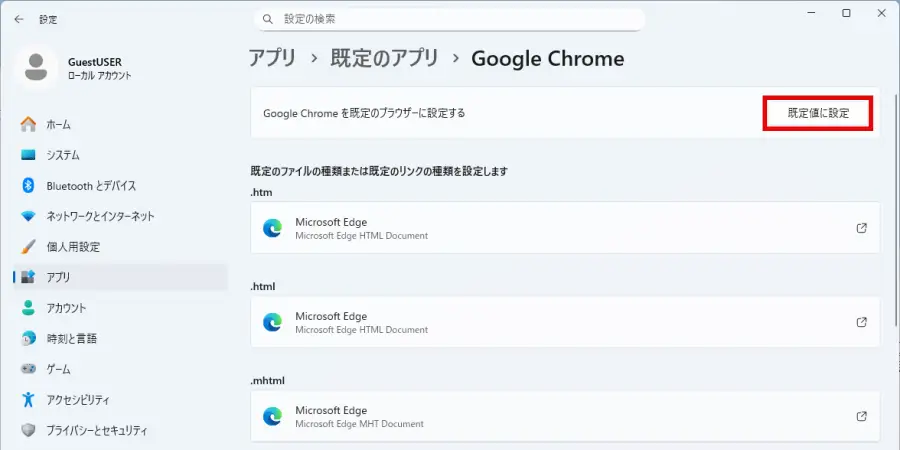Click the Bluetooth icon in sidebar
The height and width of the screenshot is (450, 900).
[x=28, y=185]
